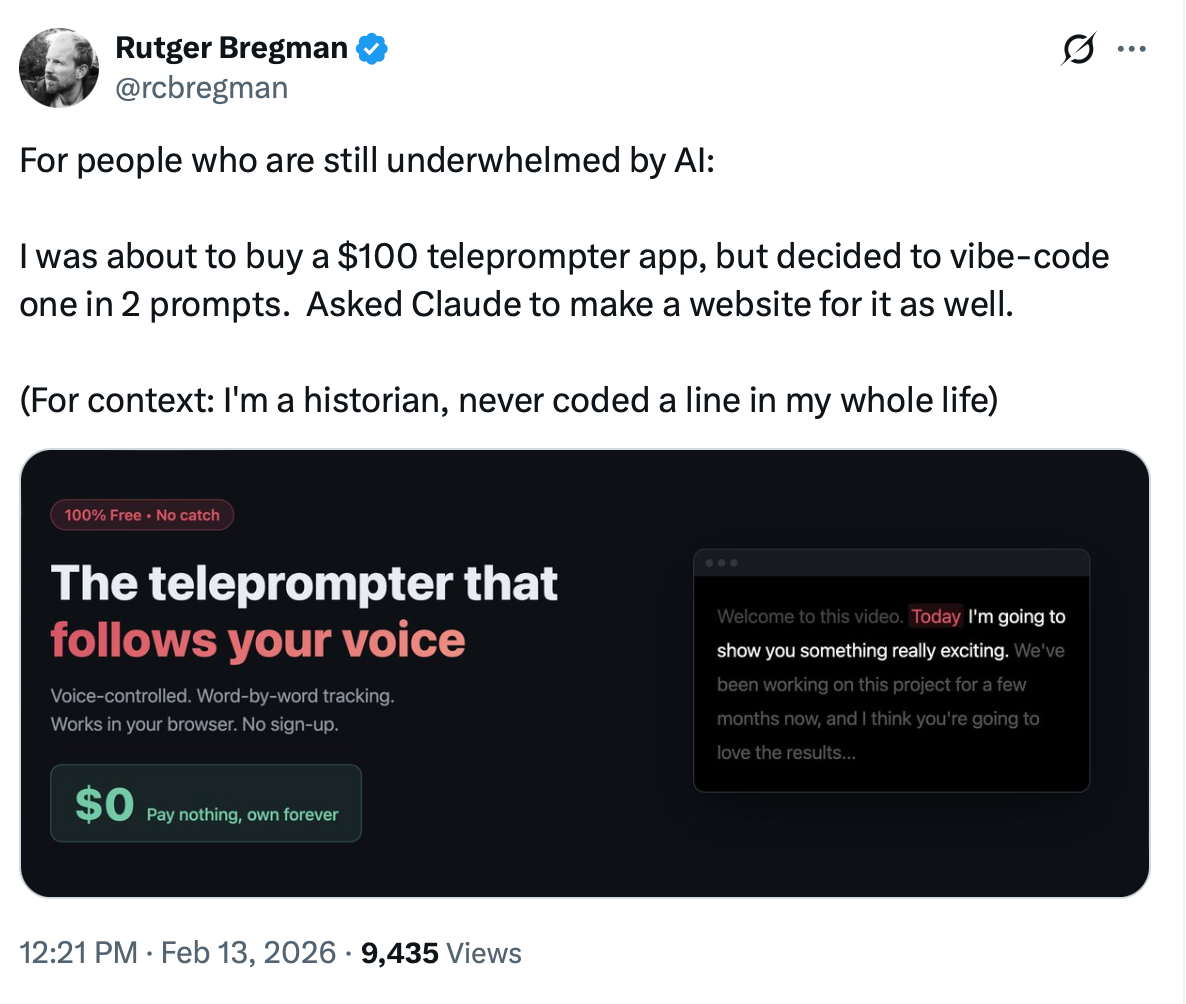1186x1004 pixels.
Task: Click the 12:21 PM Feb 13, 2026 timestamp
Action: point(178,953)
